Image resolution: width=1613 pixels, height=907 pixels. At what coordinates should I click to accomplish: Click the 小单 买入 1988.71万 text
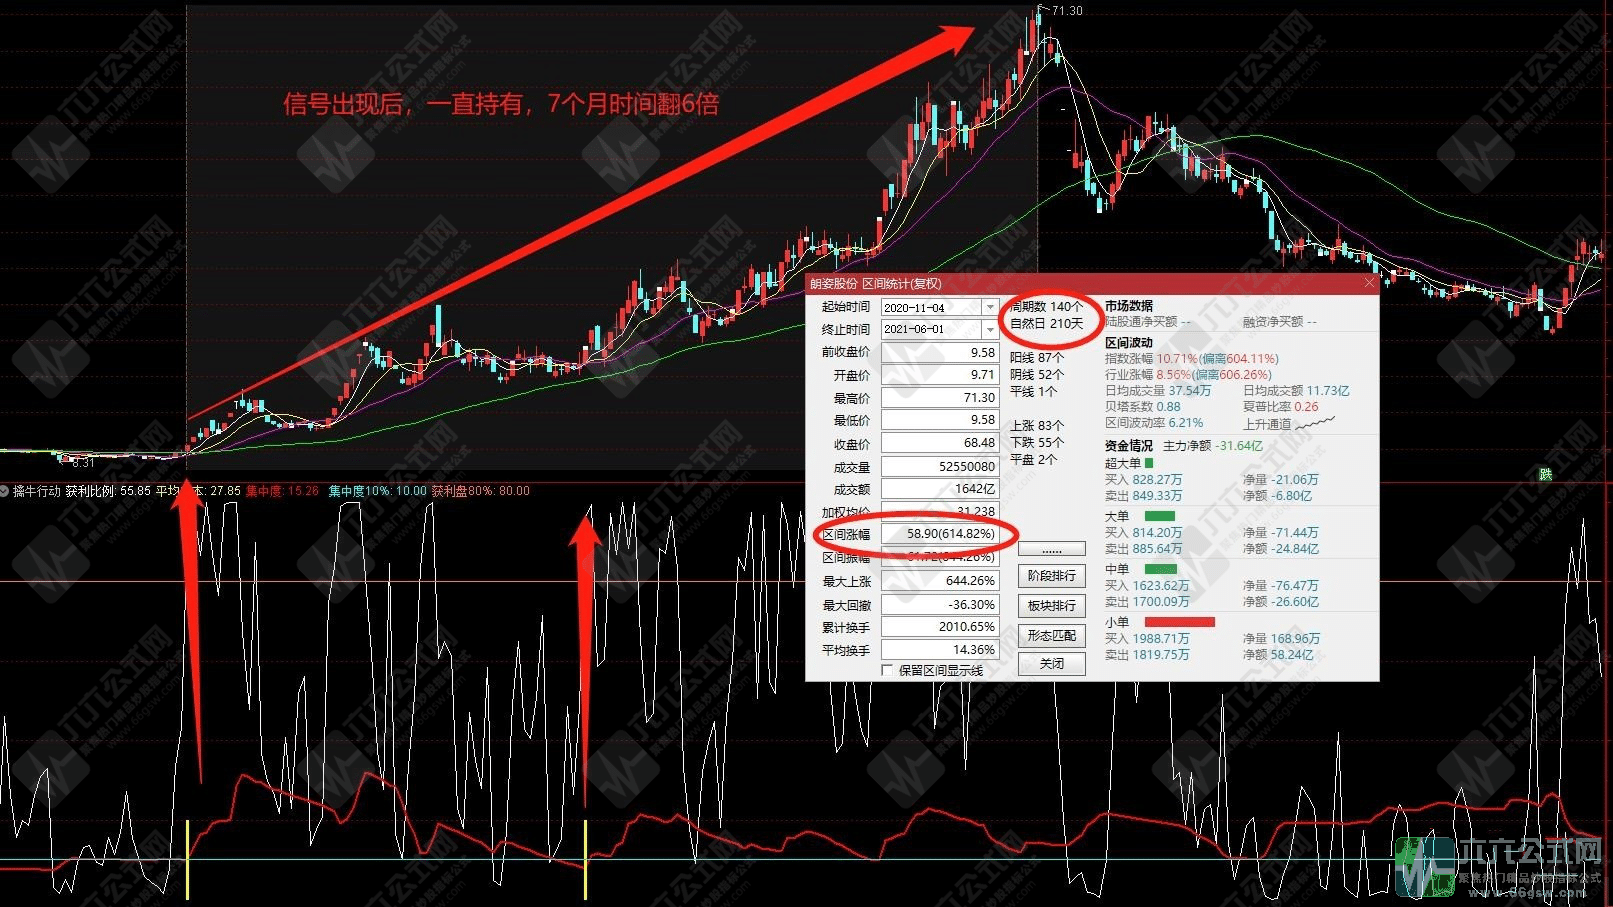[x=1147, y=639]
